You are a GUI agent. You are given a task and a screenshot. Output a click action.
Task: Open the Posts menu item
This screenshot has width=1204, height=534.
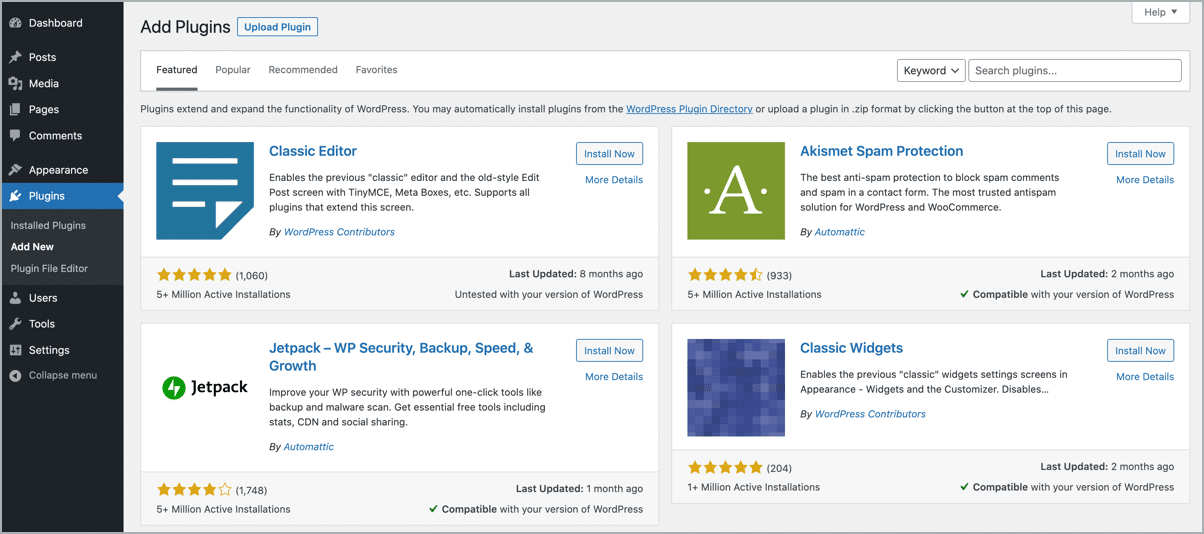pos(62,57)
